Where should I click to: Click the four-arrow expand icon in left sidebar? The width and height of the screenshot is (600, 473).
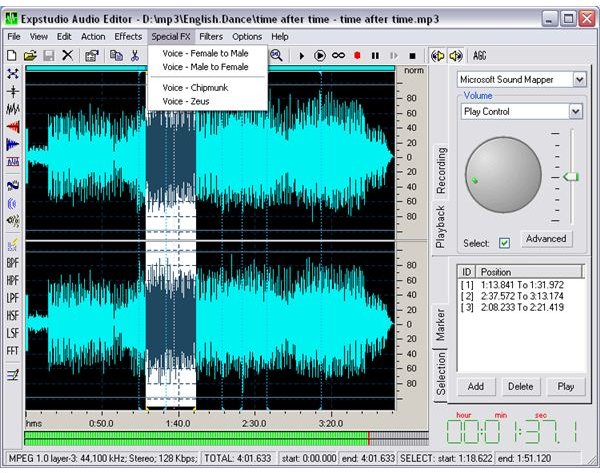coord(13,73)
